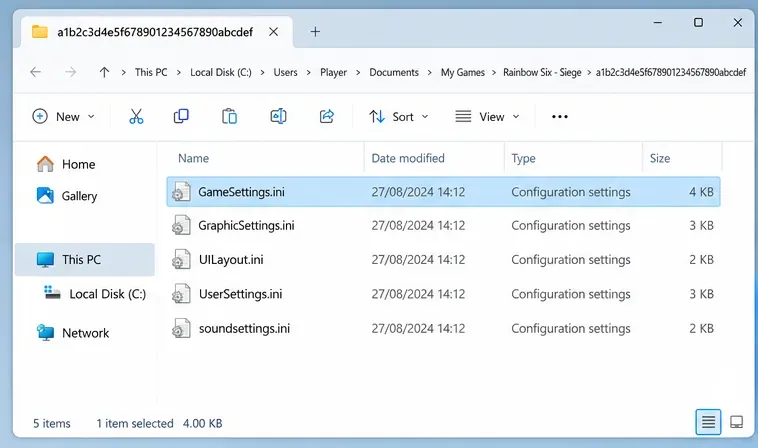The width and height of the screenshot is (758, 448).
Task: Go forward with the right arrow
Action: (x=71, y=72)
